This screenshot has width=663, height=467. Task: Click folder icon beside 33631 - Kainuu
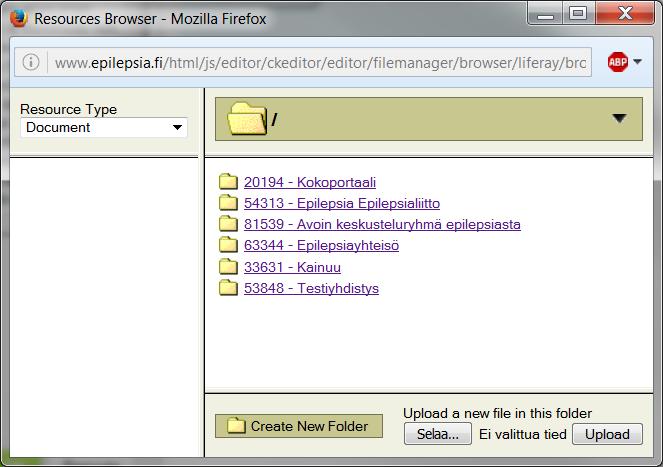(x=228, y=266)
